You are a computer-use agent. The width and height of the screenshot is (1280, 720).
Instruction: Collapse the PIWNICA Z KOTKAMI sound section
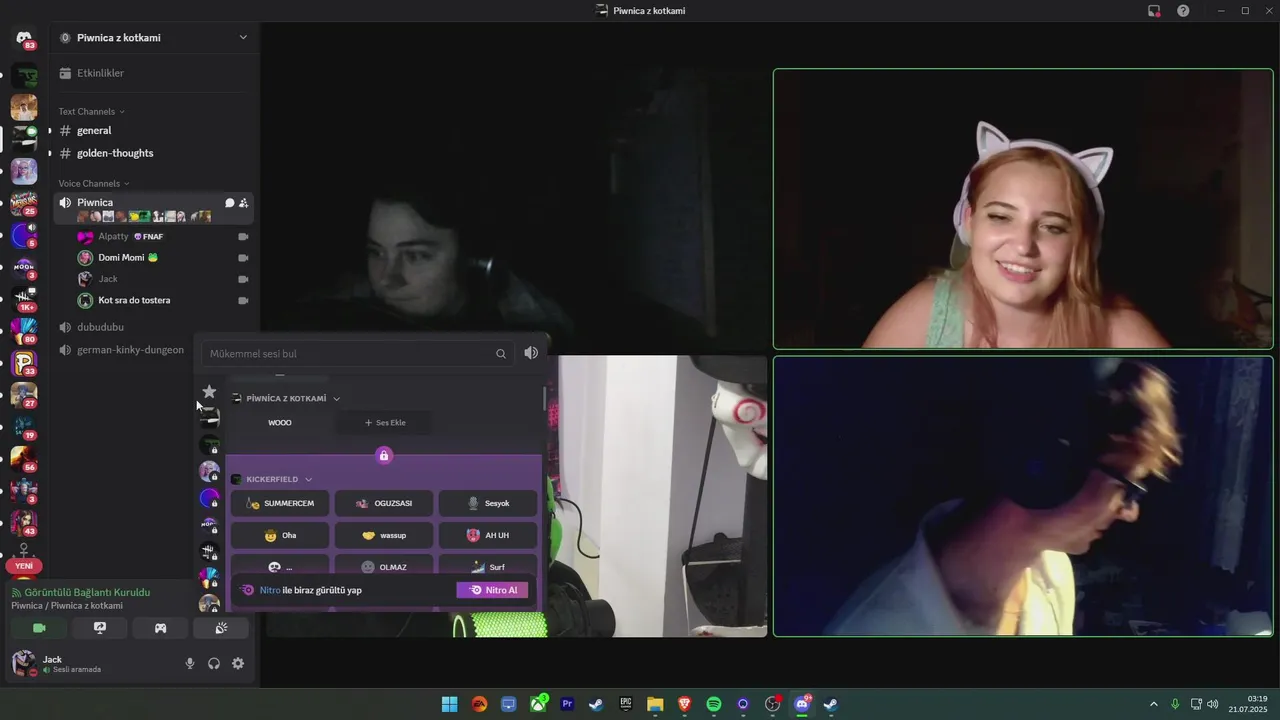[x=336, y=398]
